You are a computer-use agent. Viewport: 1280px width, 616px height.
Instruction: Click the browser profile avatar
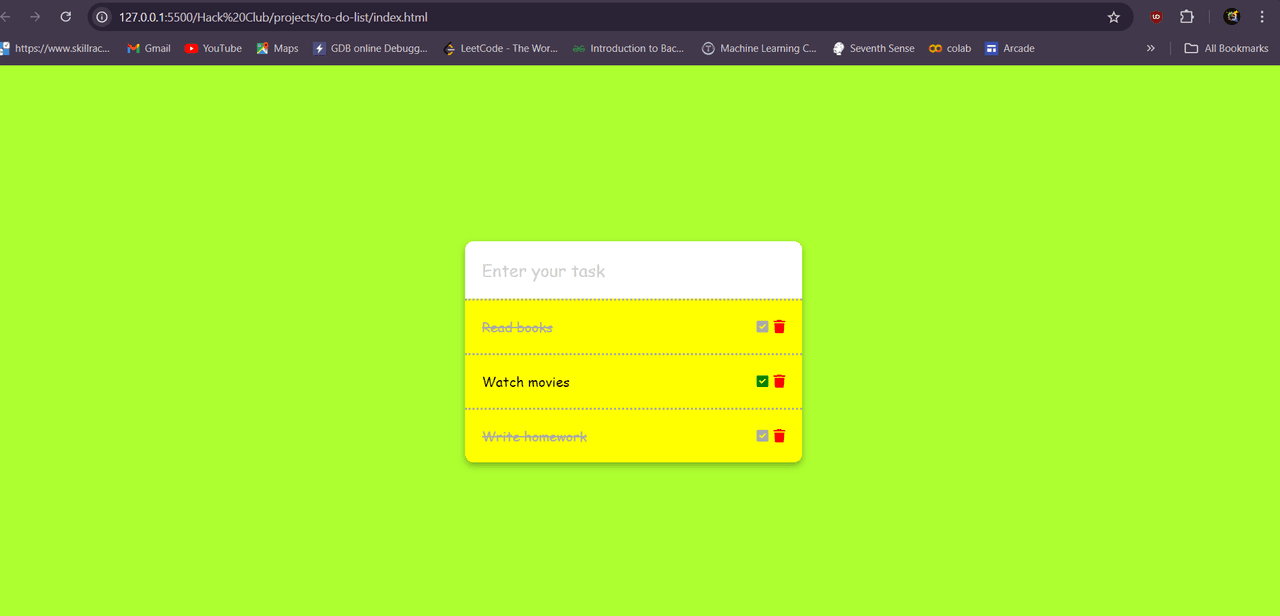(1232, 17)
